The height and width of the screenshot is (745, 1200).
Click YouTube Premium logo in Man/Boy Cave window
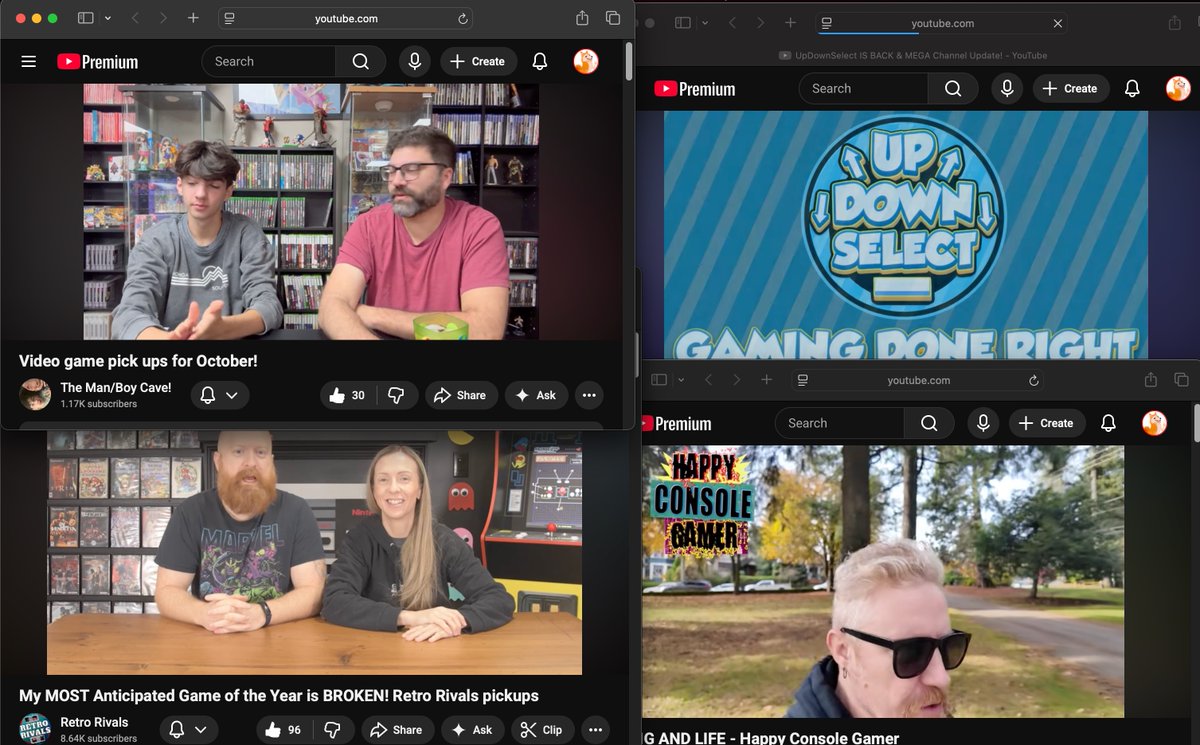click(x=97, y=62)
